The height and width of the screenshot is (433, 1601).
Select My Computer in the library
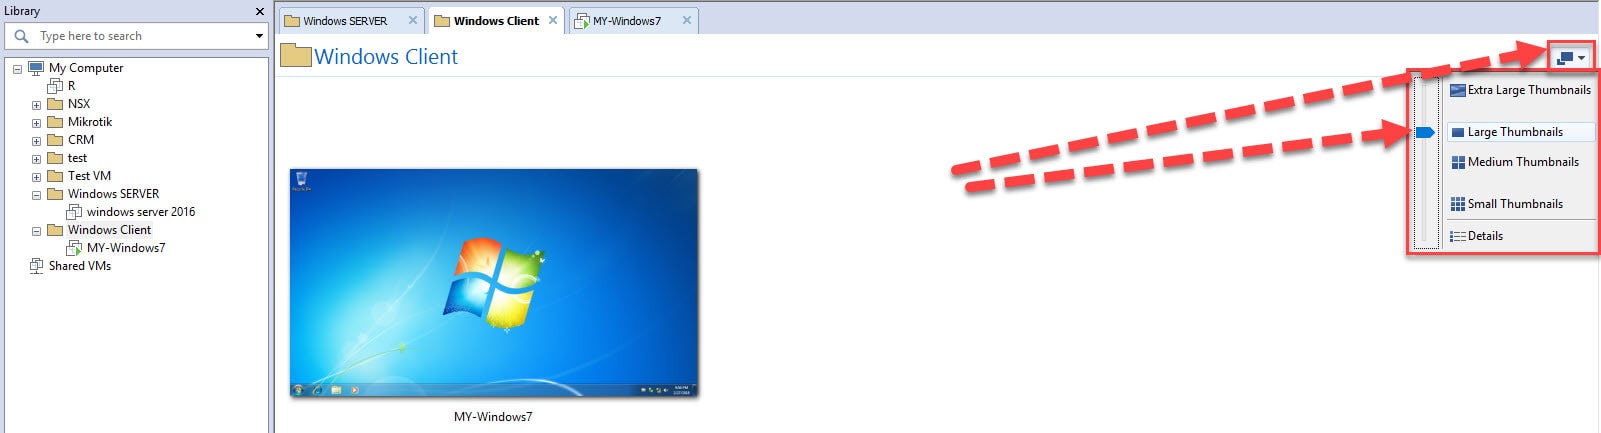coord(86,68)
